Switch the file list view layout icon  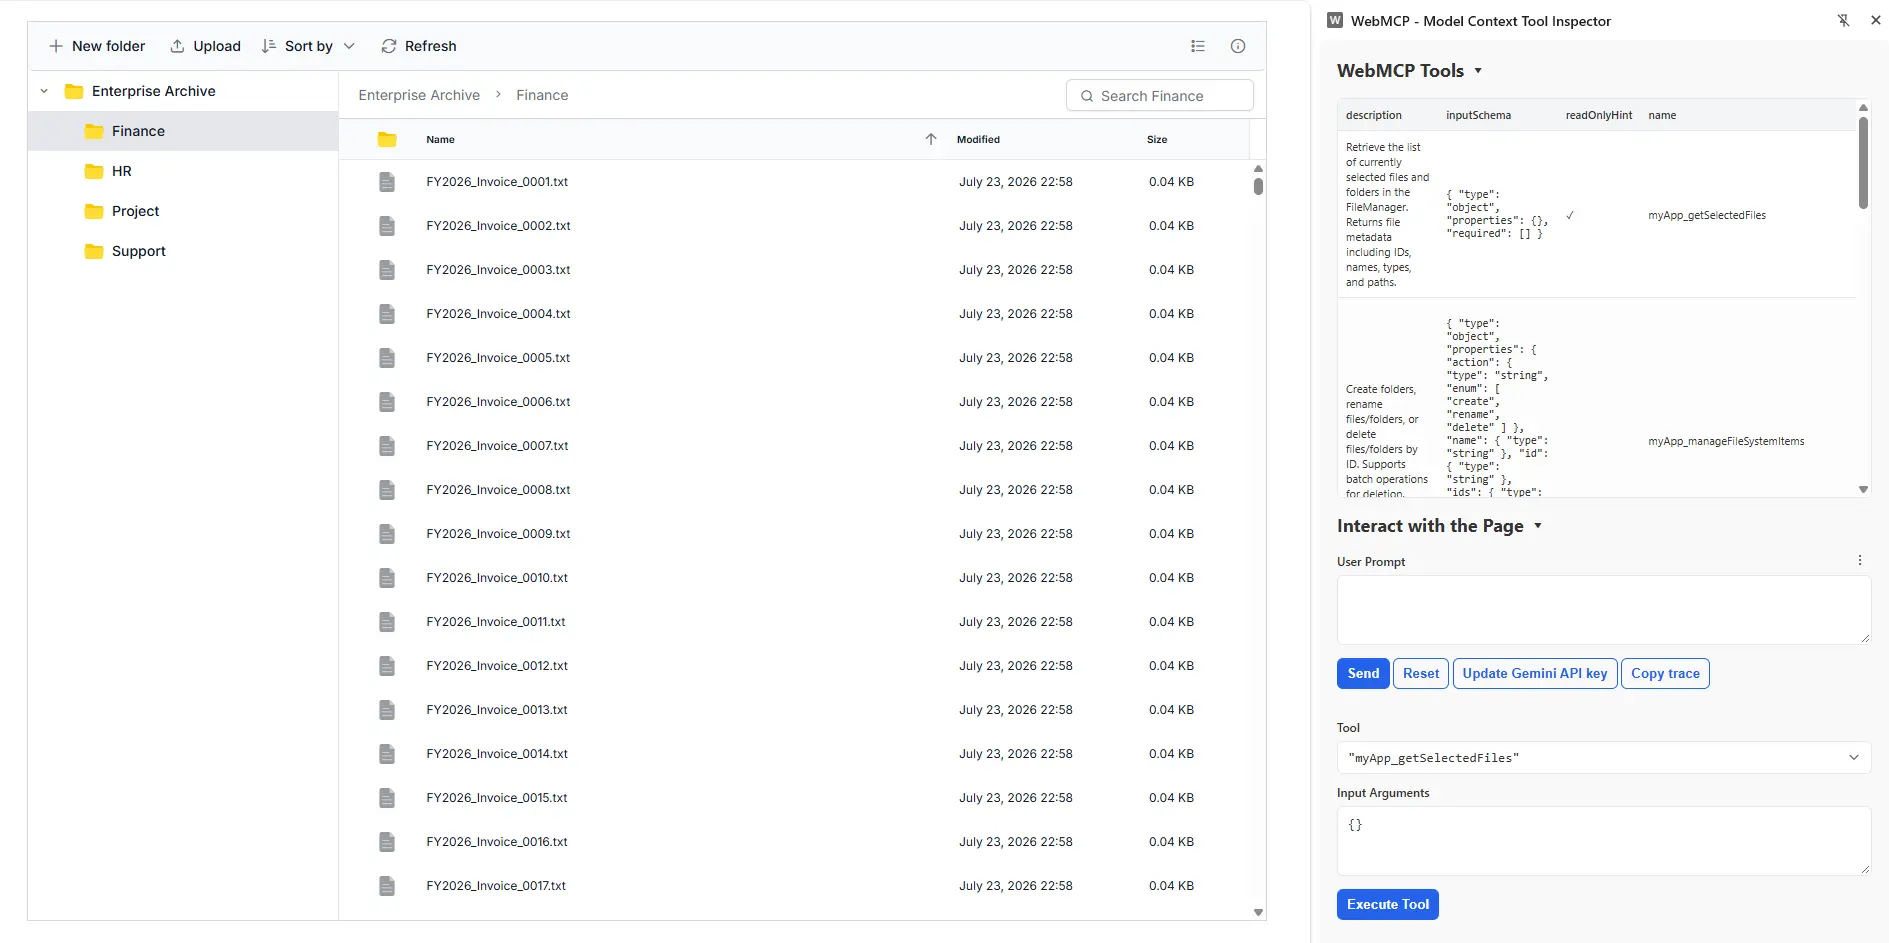tap(1198, 46)
